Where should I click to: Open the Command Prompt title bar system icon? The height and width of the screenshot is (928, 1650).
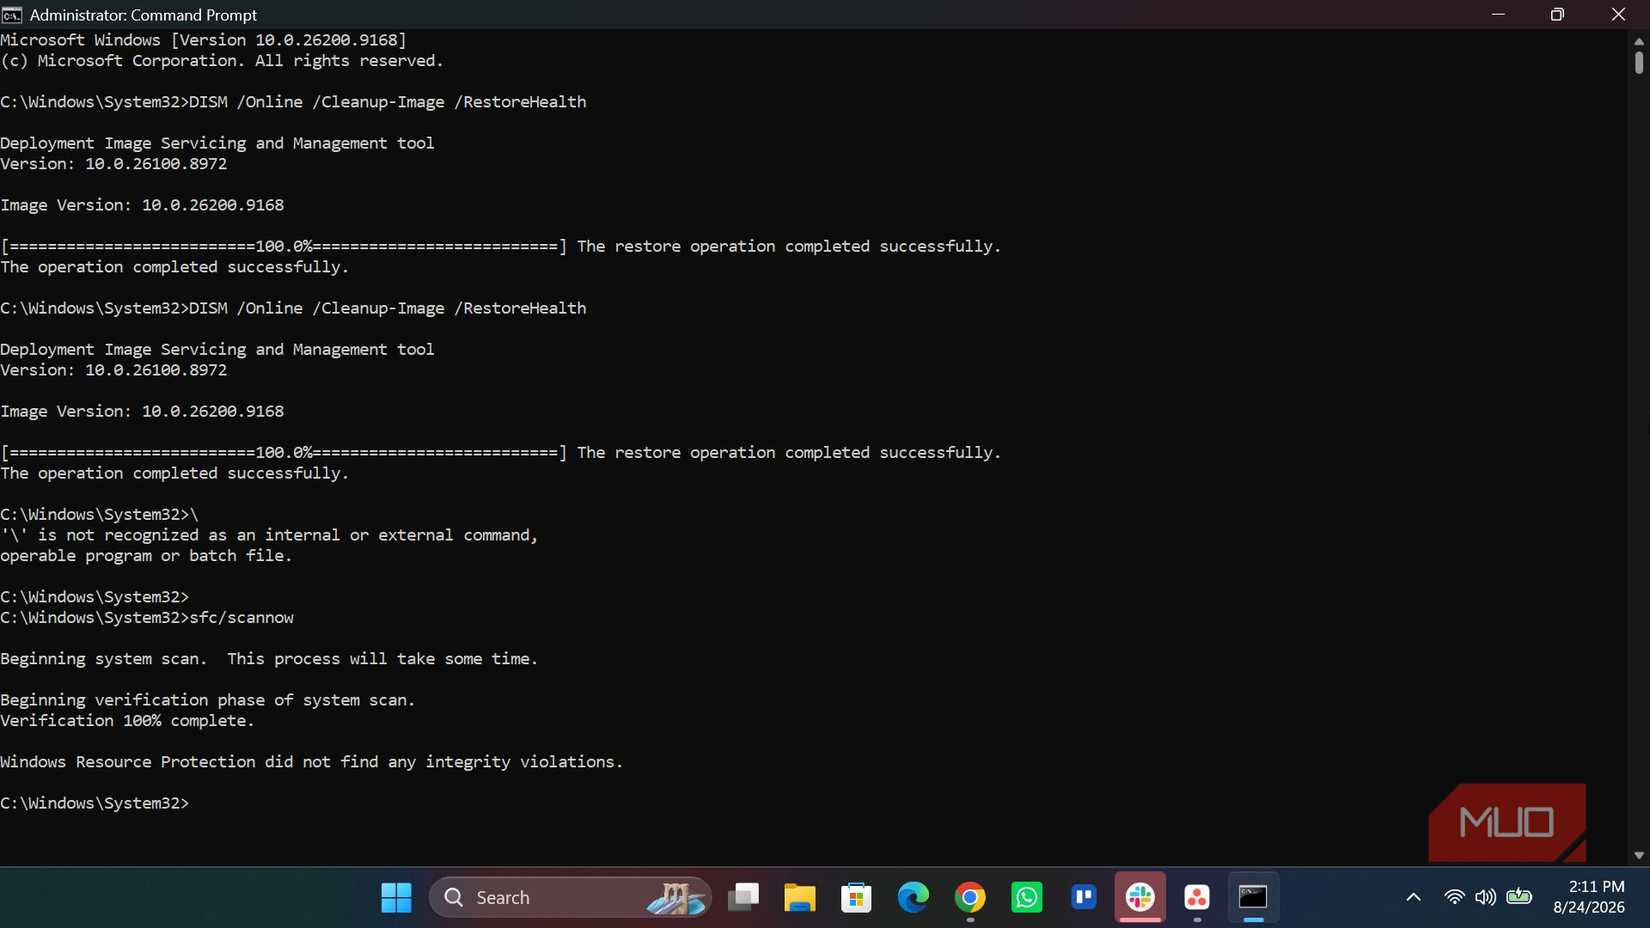click(x=12, y=15)
